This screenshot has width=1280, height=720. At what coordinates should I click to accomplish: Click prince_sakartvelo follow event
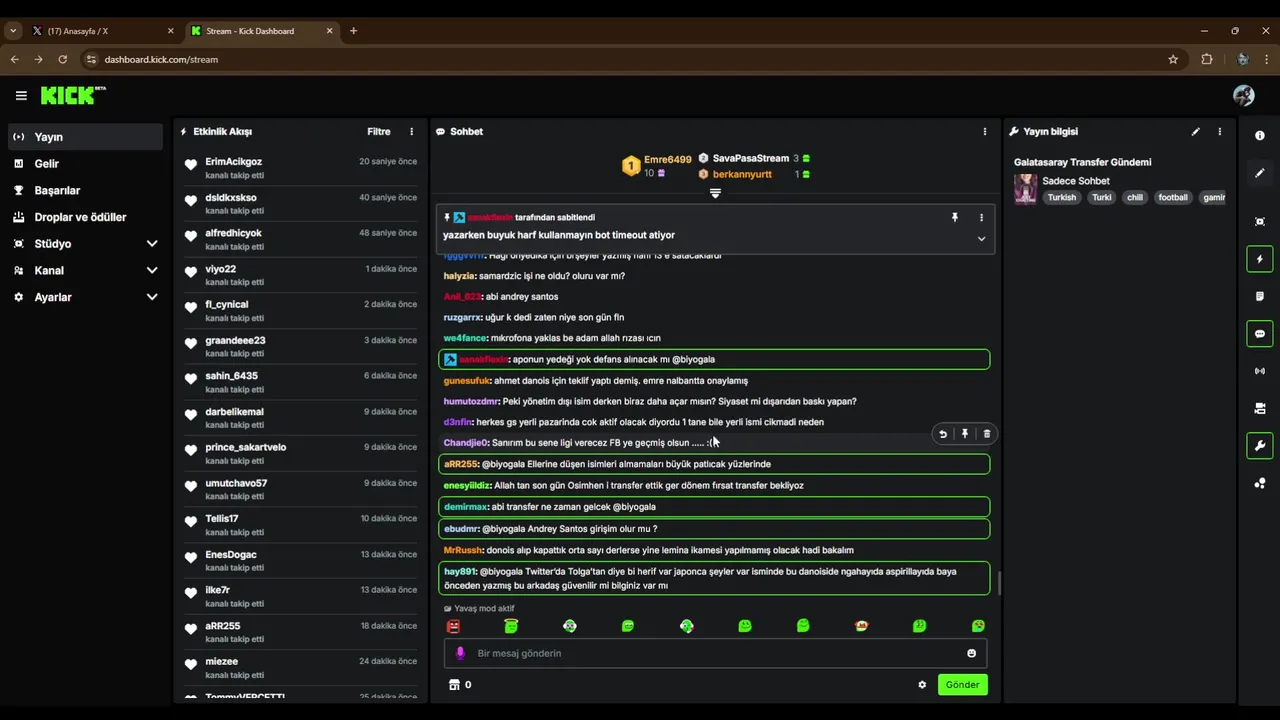click(x=301, y=453)
